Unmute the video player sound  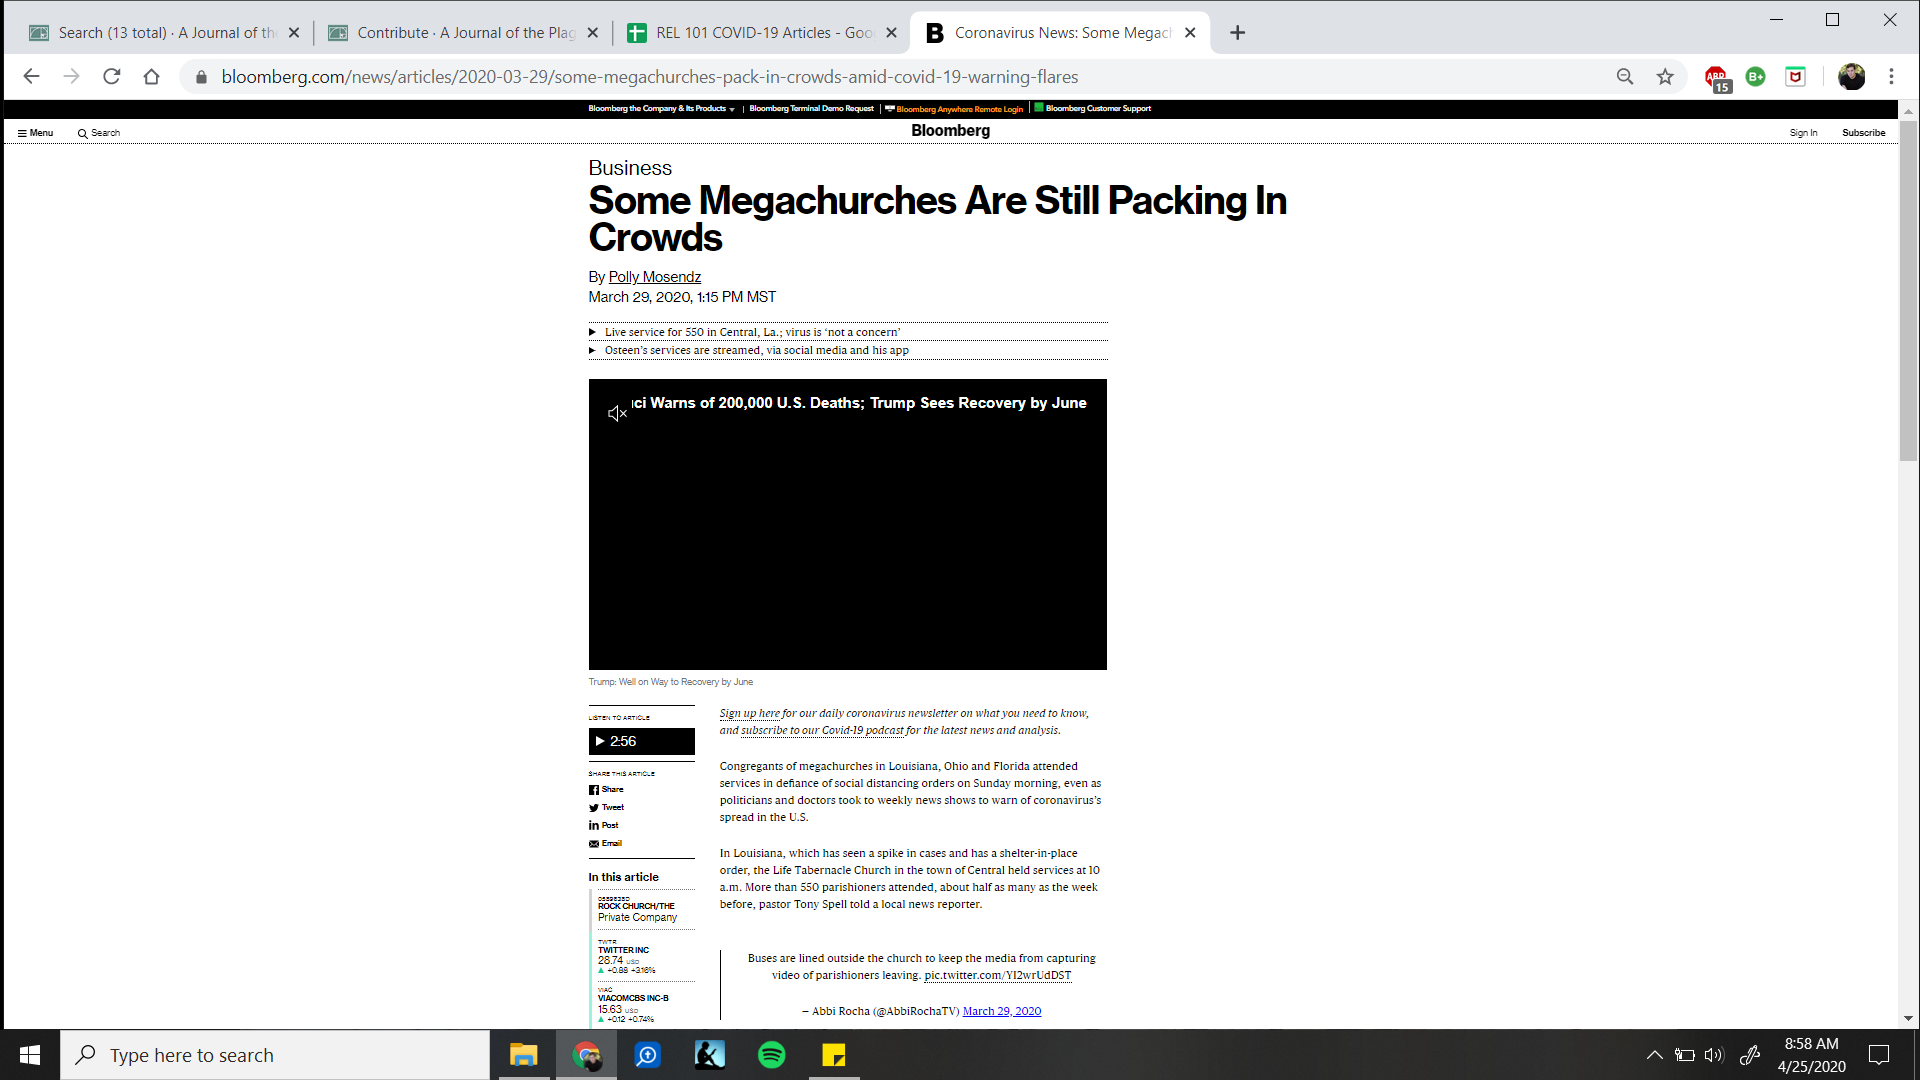(x=616, y=413)
